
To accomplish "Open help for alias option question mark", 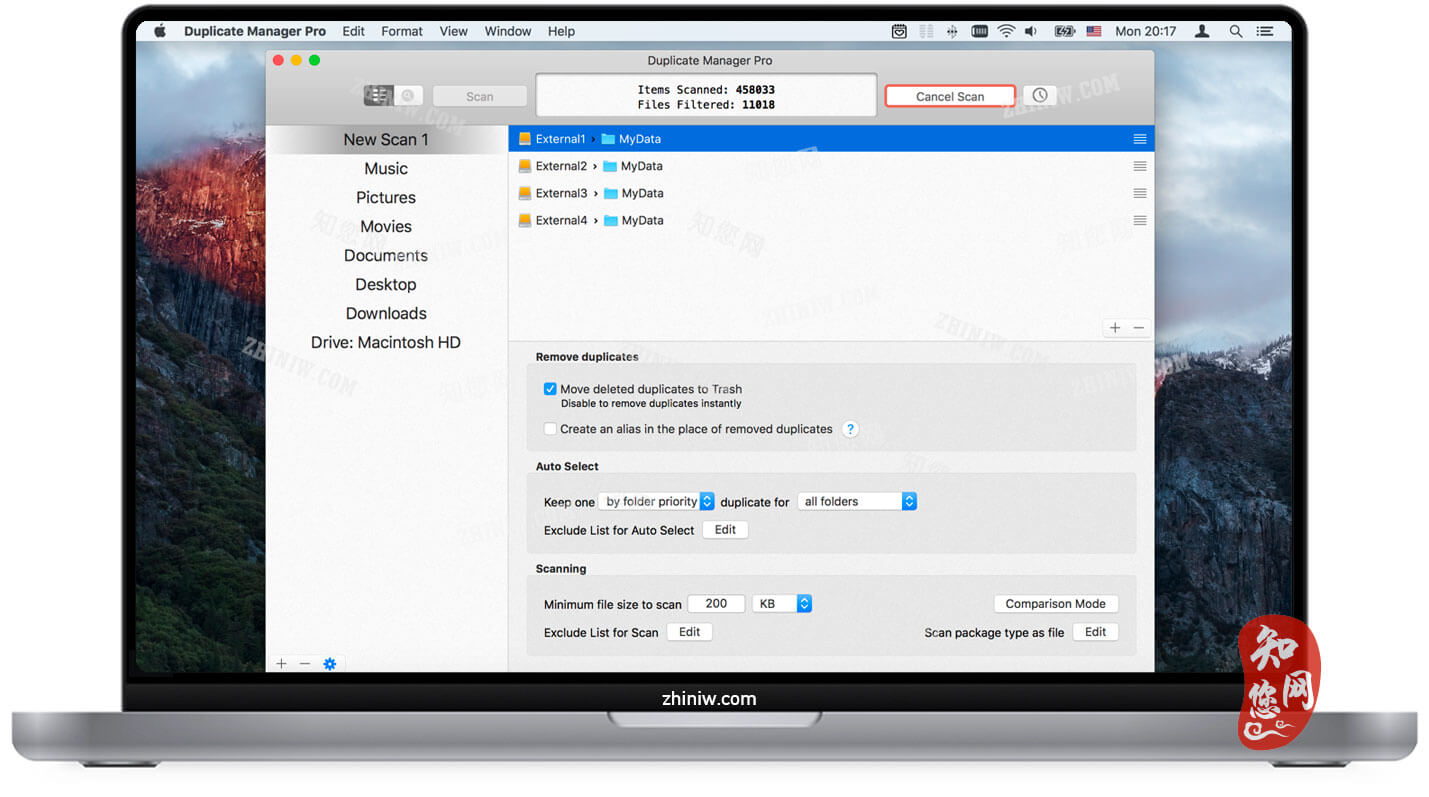I will tap(850, 429).
